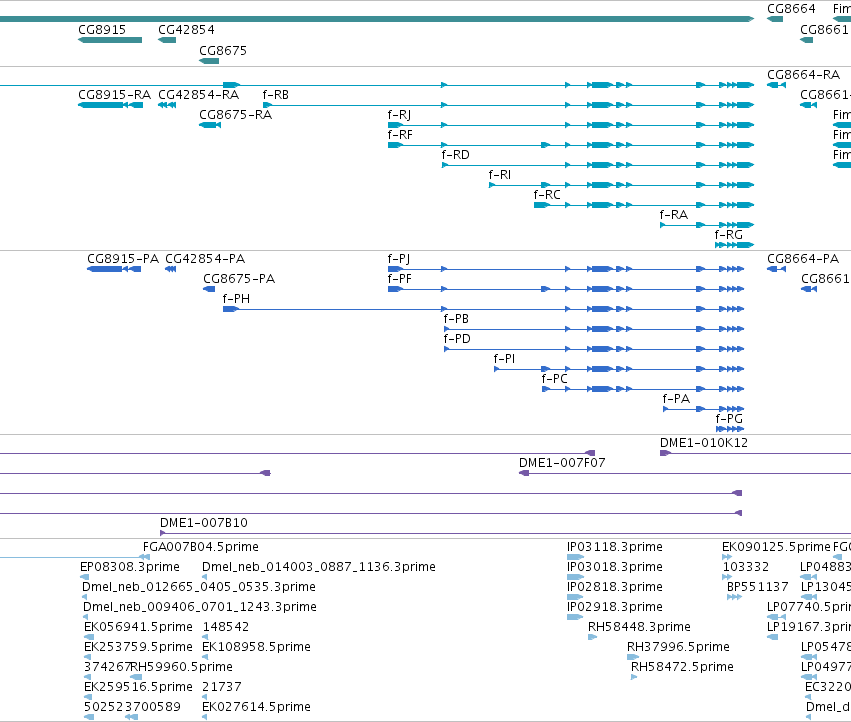Click transcript f-RG label
Viewport: 851px width, 722px height.
pos(728,235)
